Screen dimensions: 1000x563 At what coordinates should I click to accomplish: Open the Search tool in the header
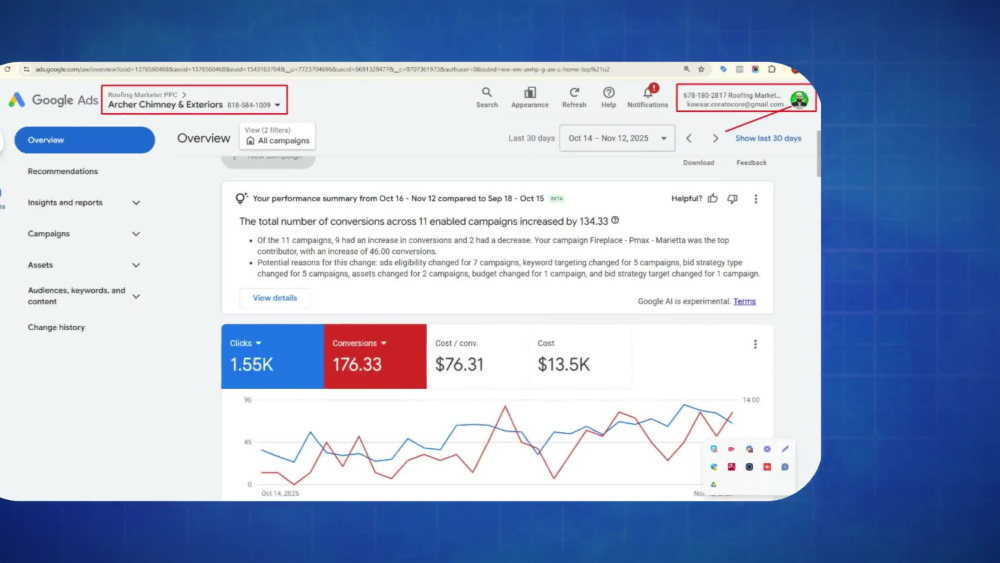(x=487, y=98)
